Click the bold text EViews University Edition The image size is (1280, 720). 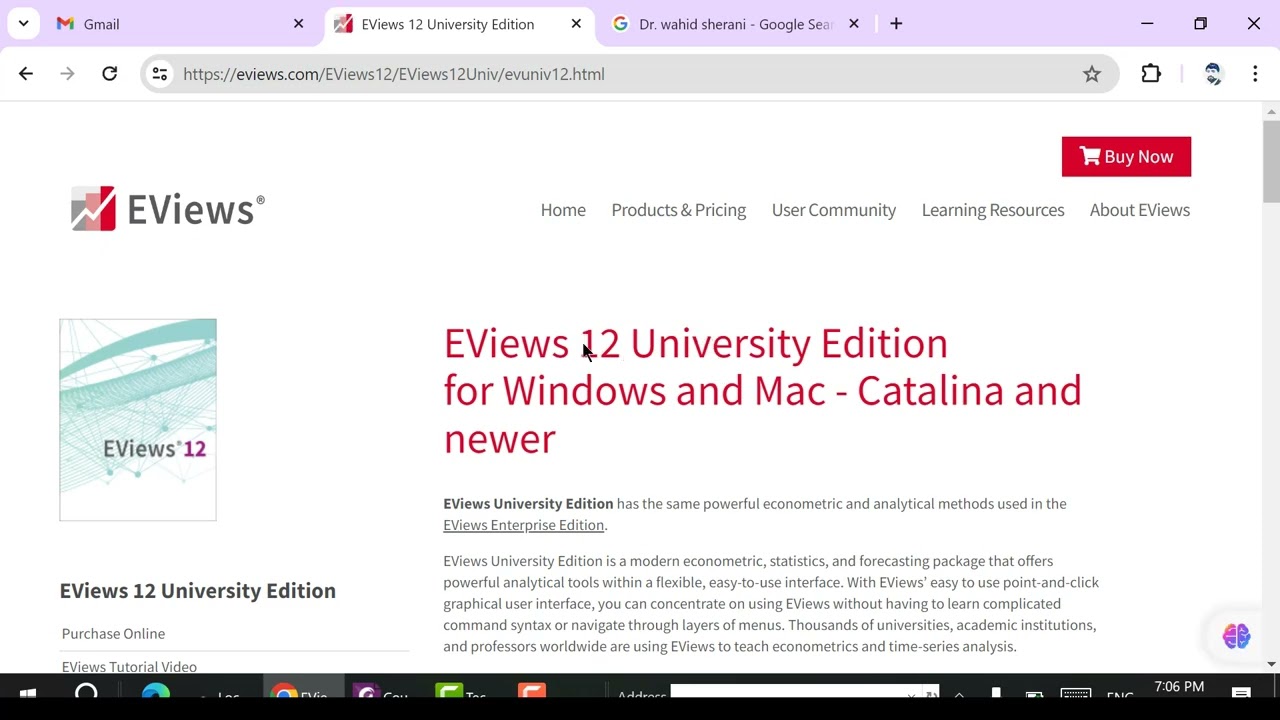528,503
